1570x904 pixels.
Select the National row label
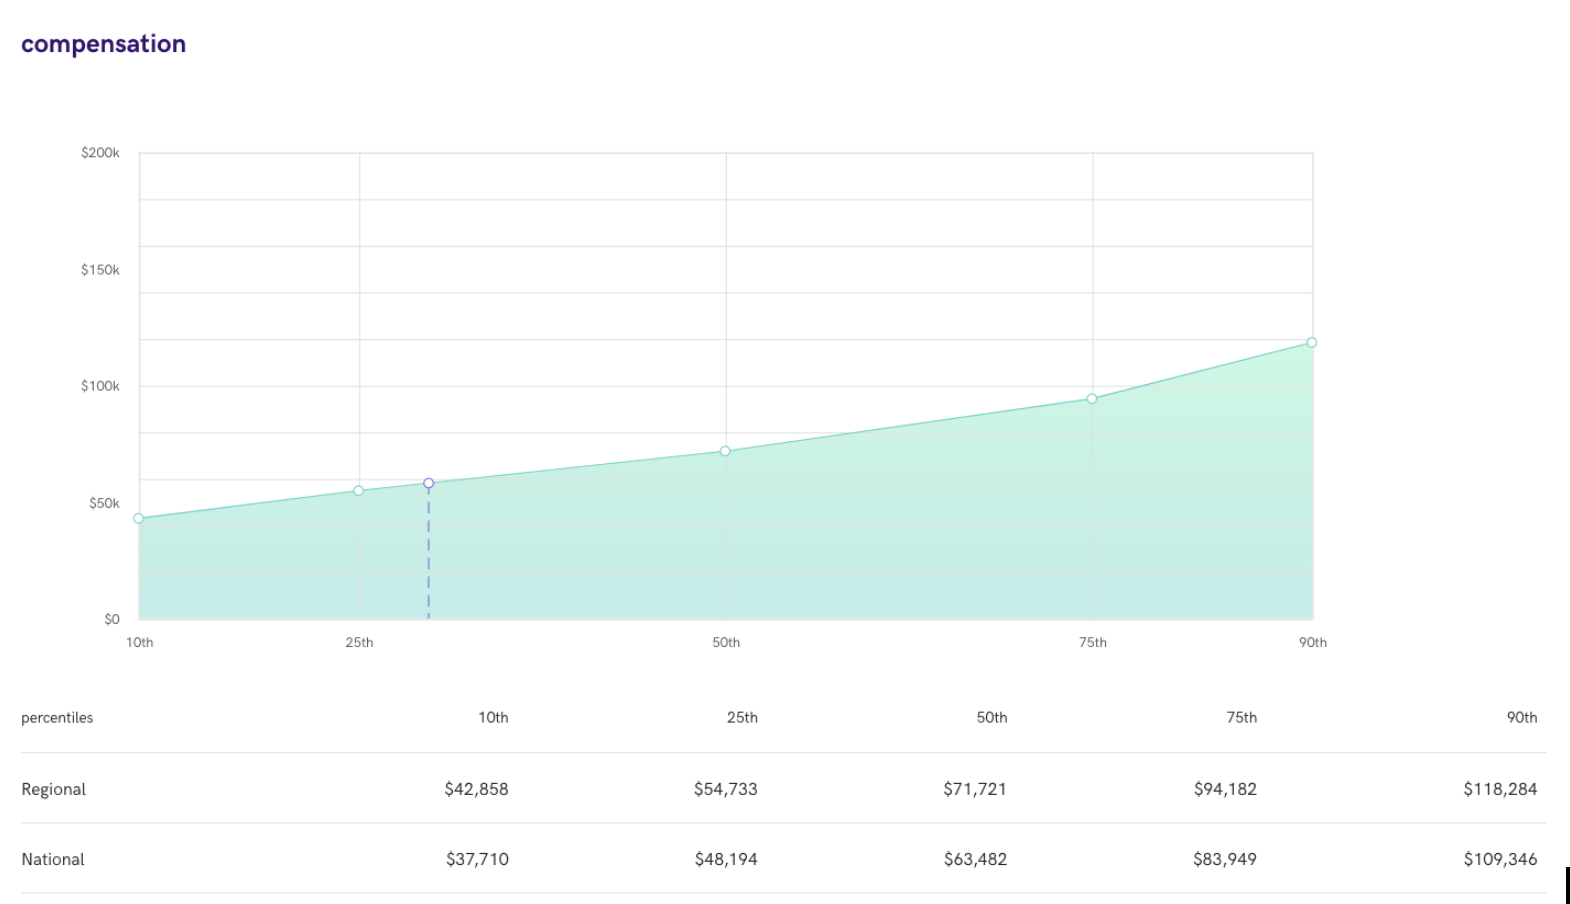pos(53,859)
